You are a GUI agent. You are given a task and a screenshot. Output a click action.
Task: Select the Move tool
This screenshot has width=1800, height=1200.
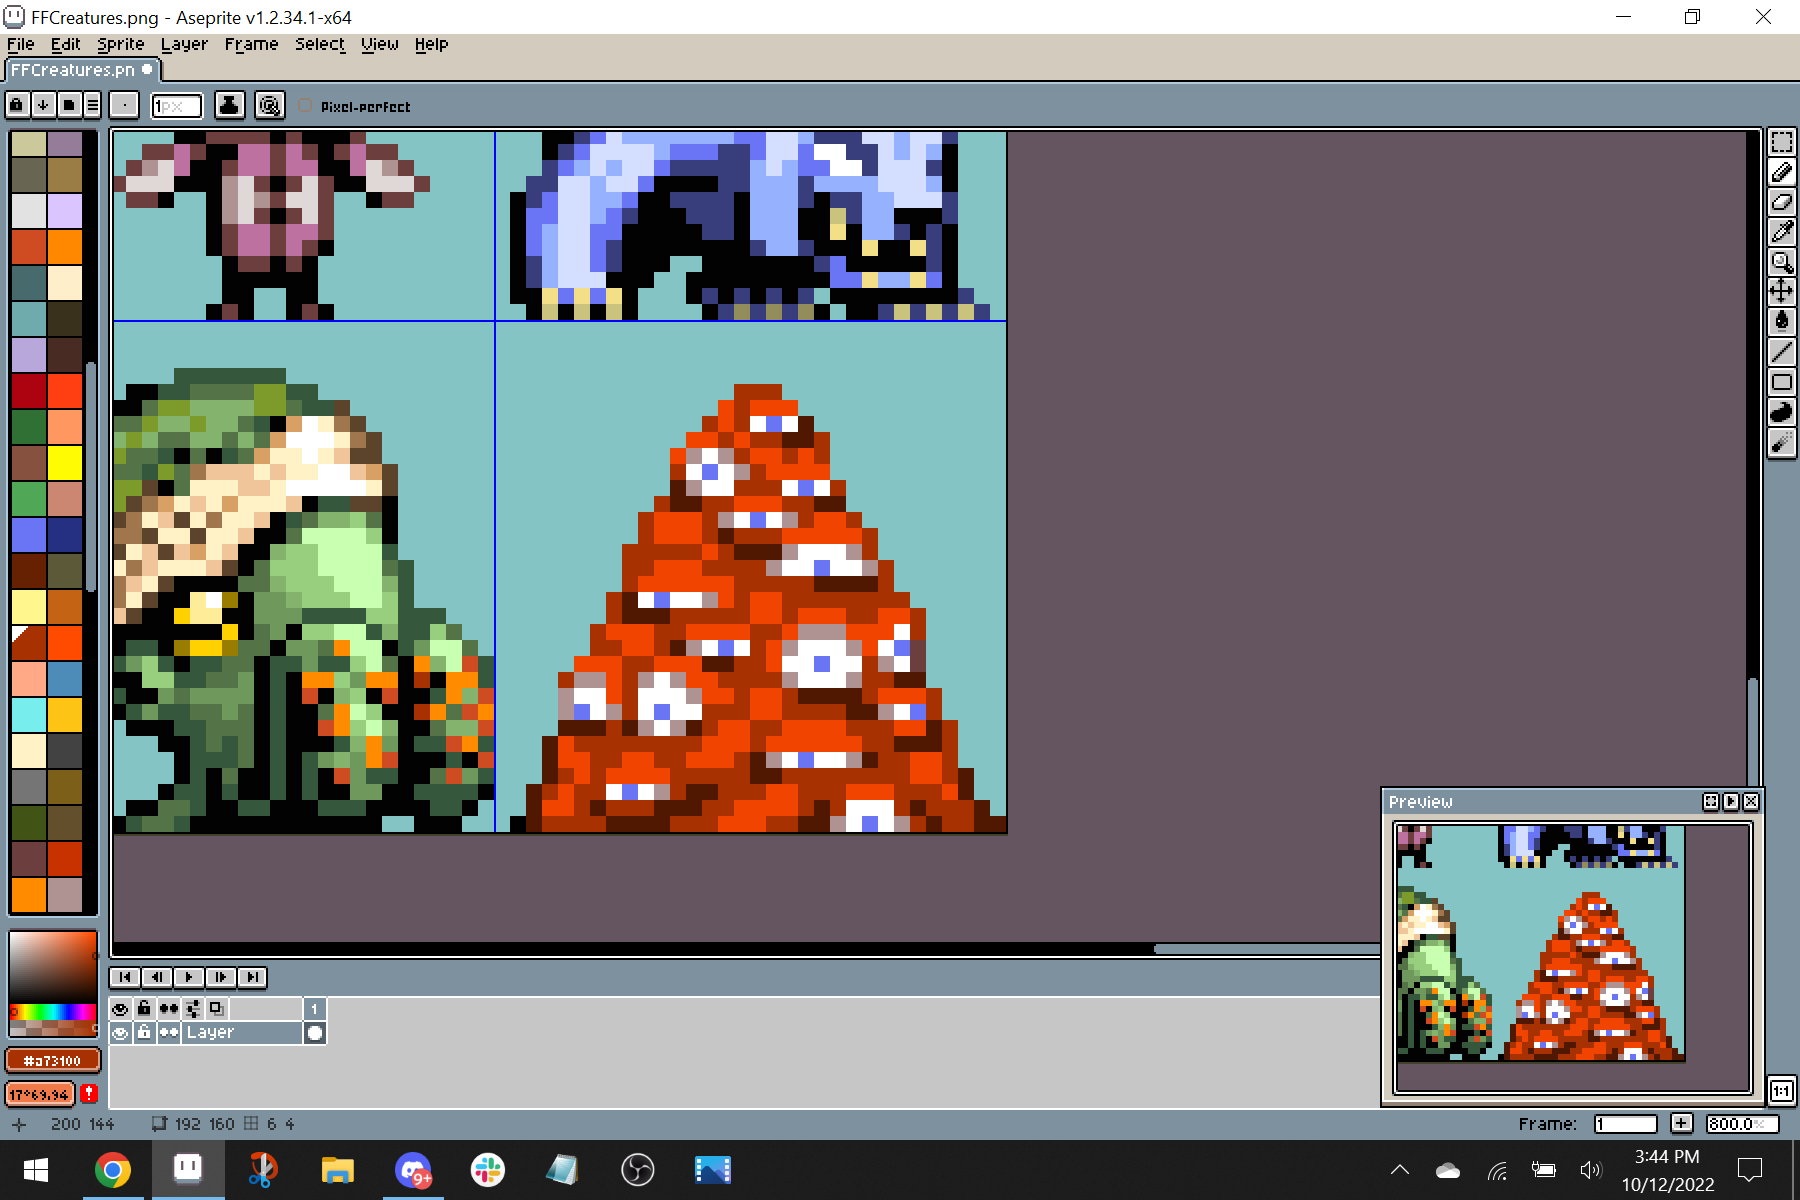tap(1782, 292)
